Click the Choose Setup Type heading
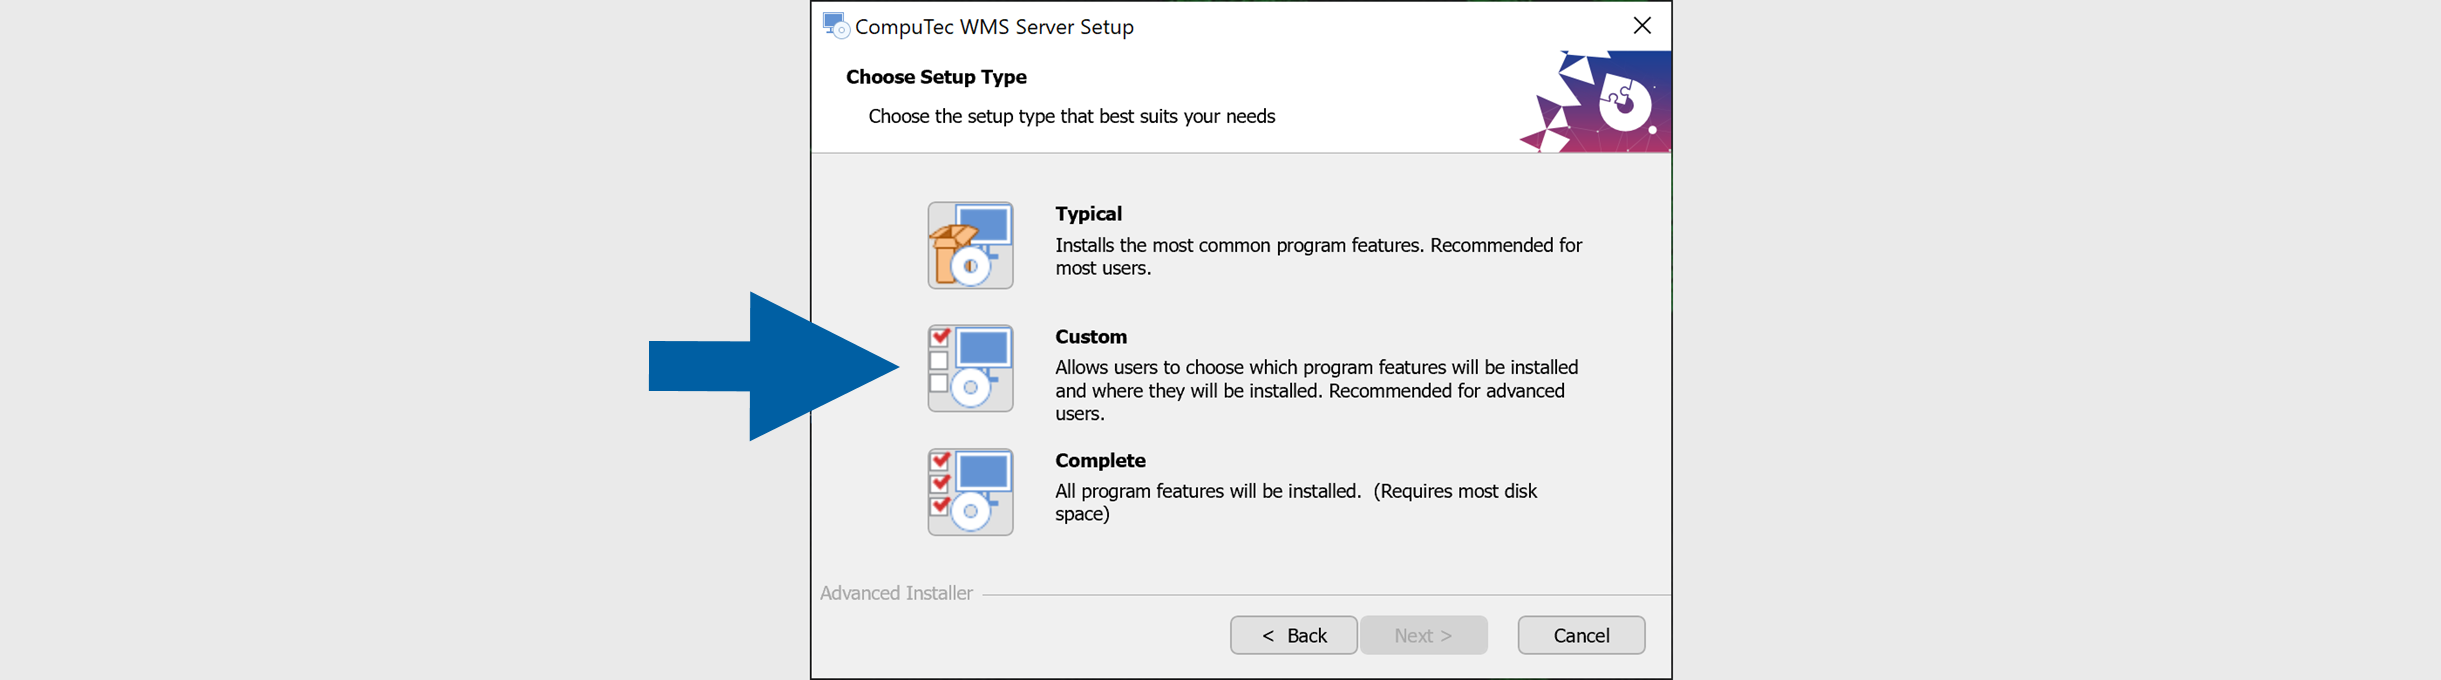 936,76
